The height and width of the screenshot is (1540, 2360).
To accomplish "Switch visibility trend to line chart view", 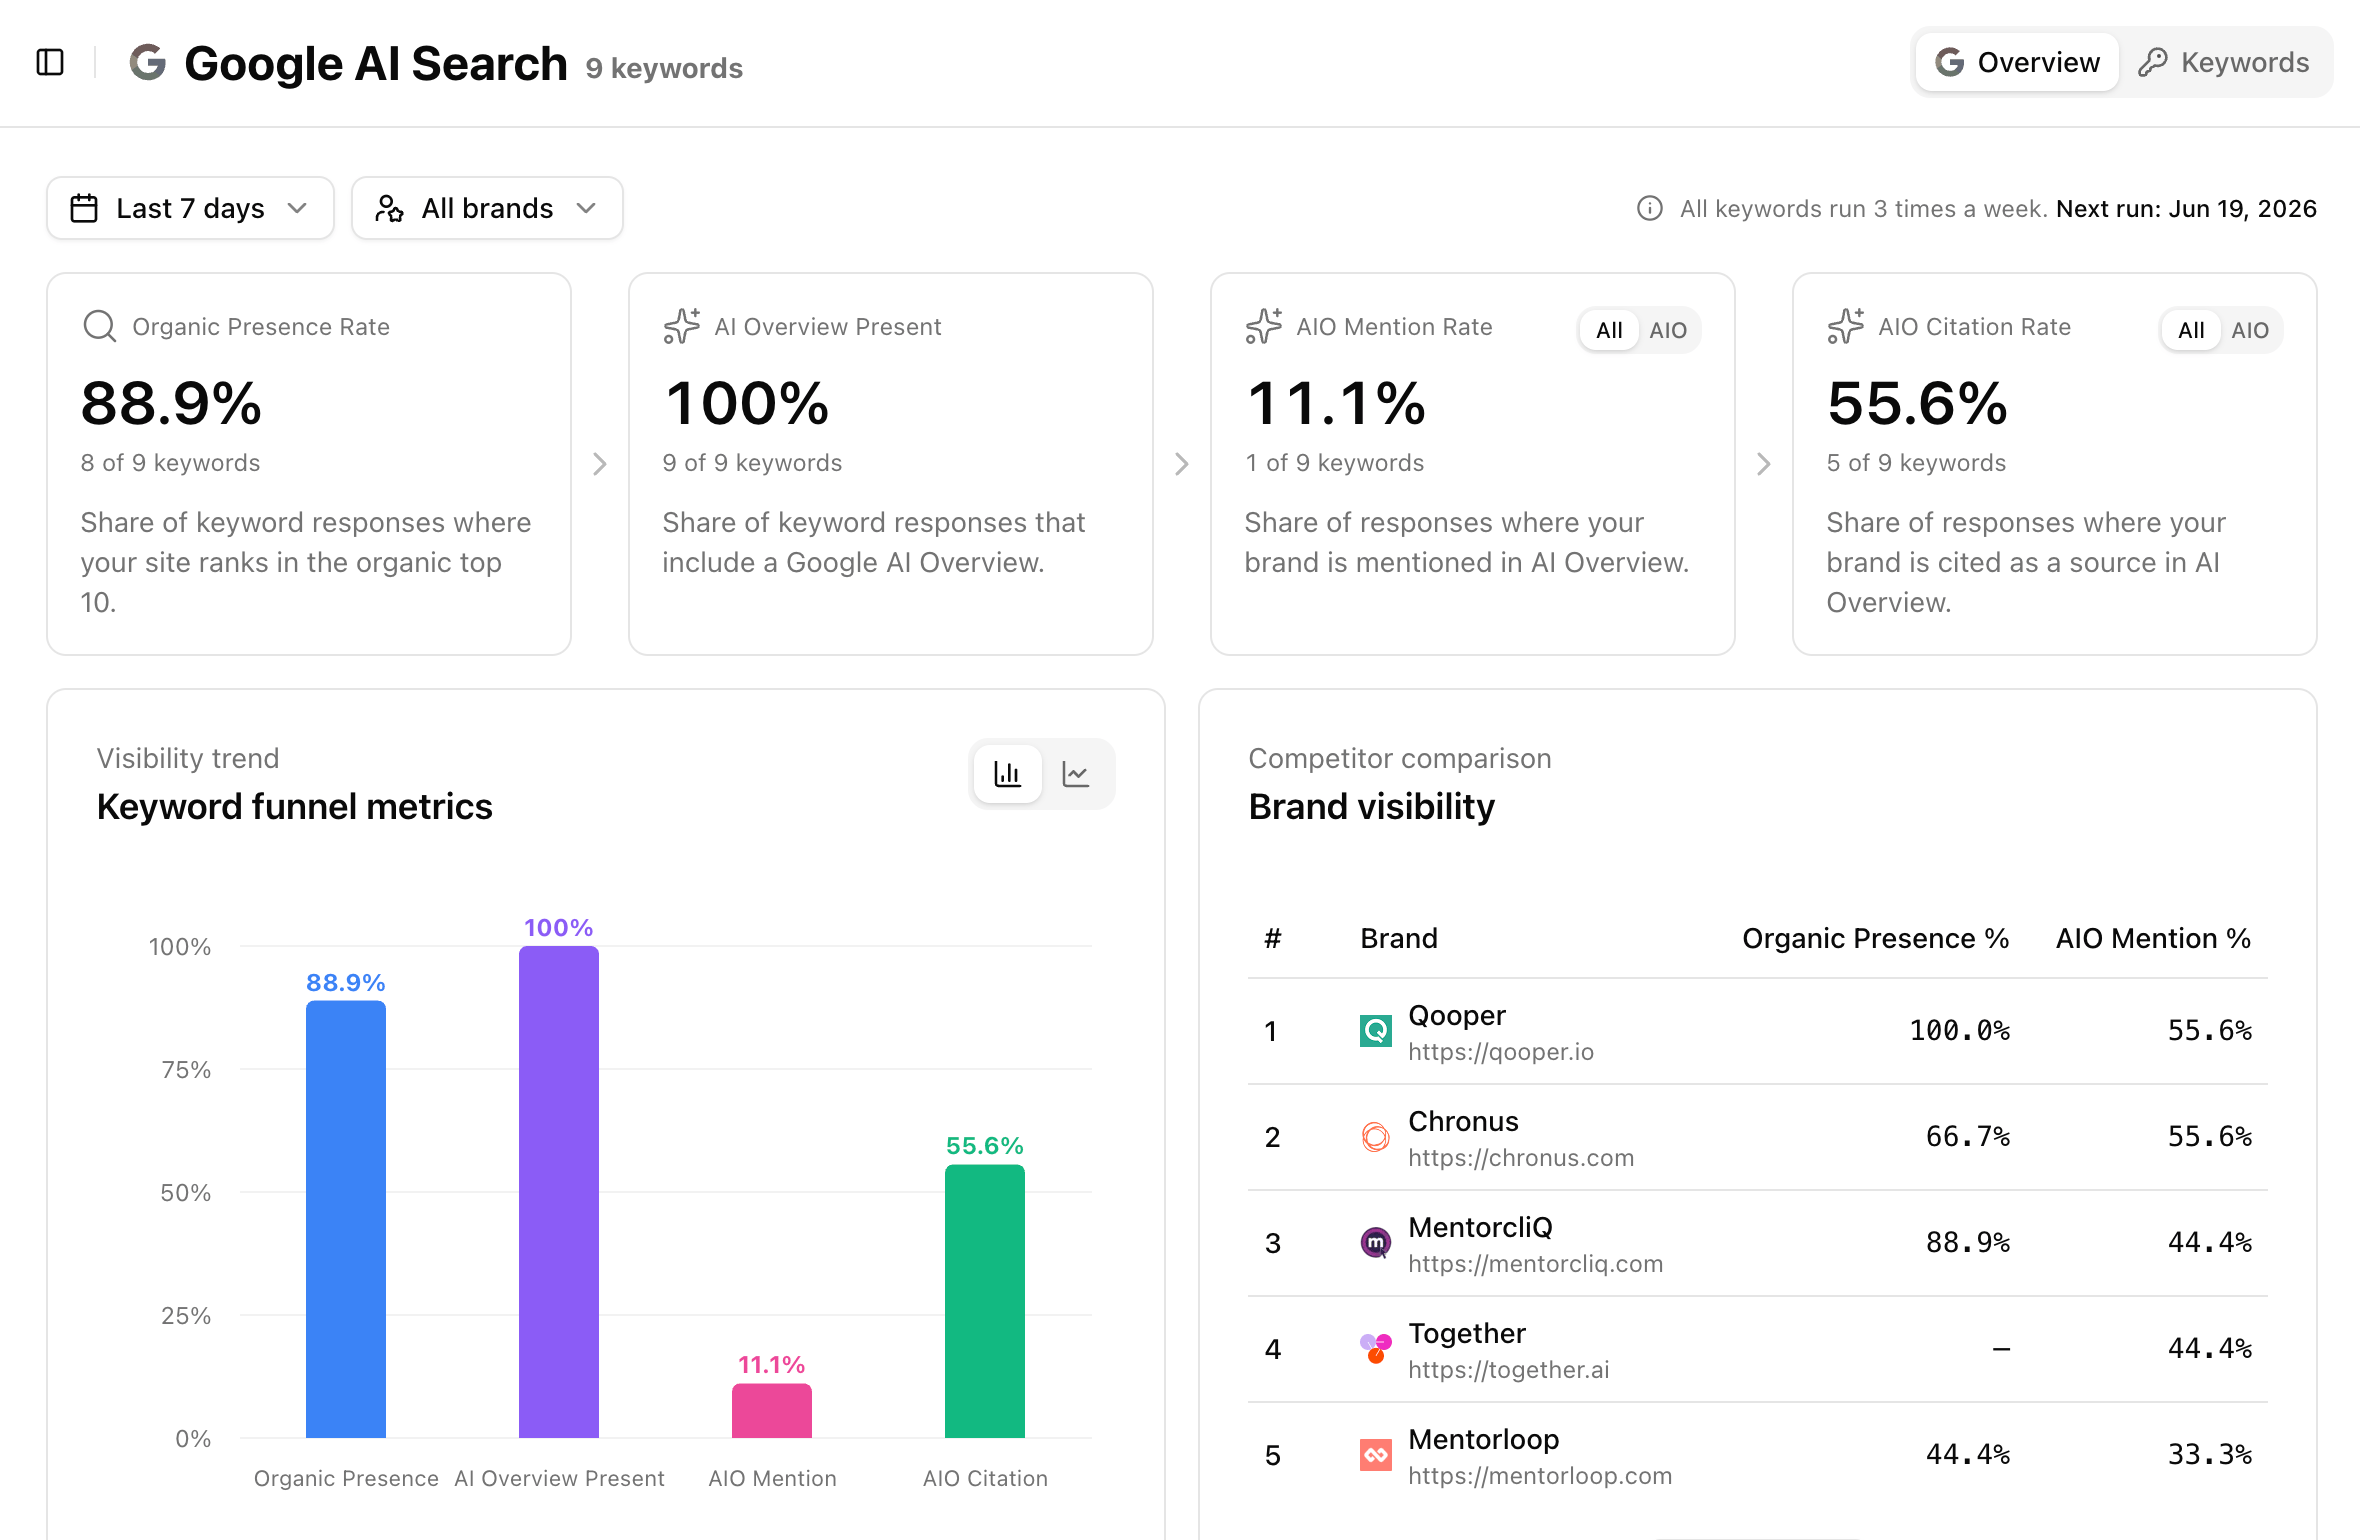I will coord(1076,774).
